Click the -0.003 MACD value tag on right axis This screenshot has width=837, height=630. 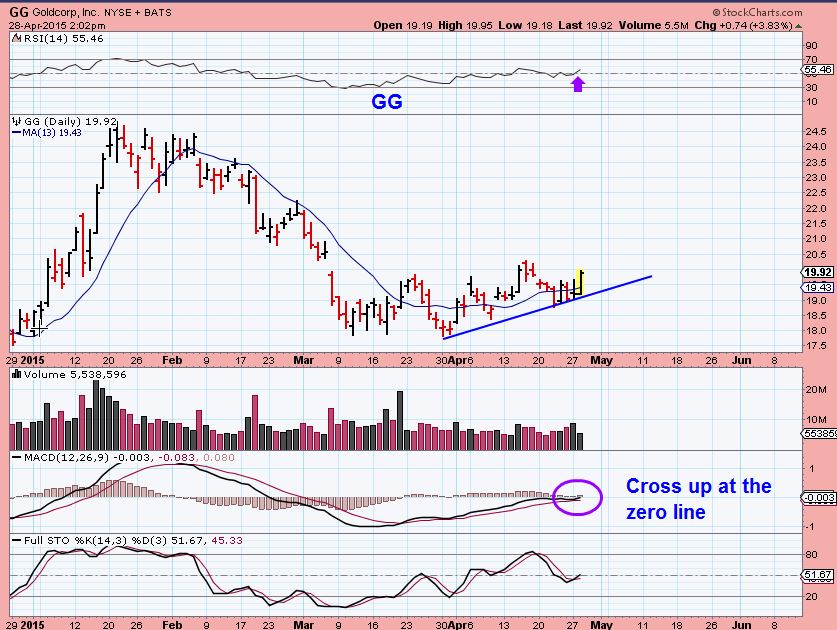(x=819, y=498)
